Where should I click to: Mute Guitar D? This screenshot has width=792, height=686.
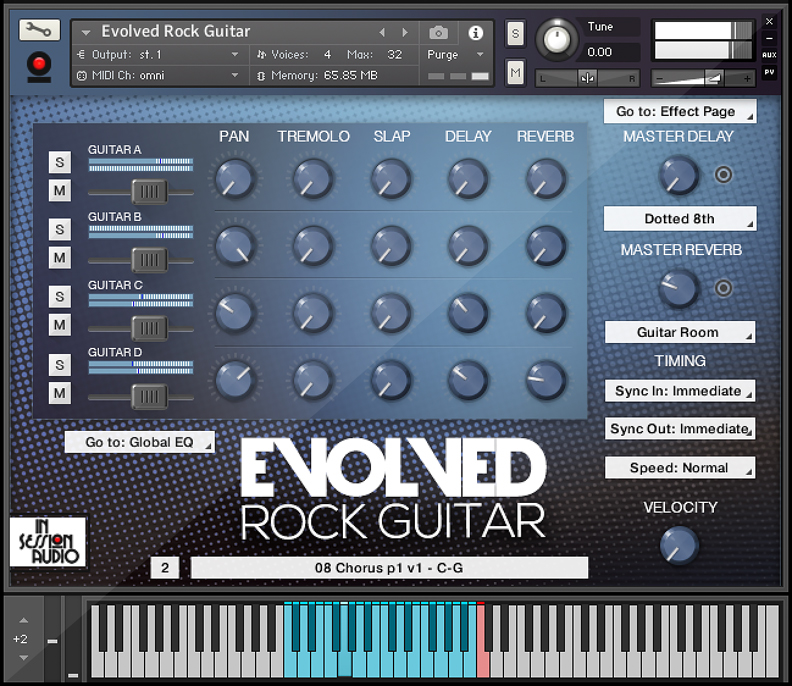(x=60, y=393)
